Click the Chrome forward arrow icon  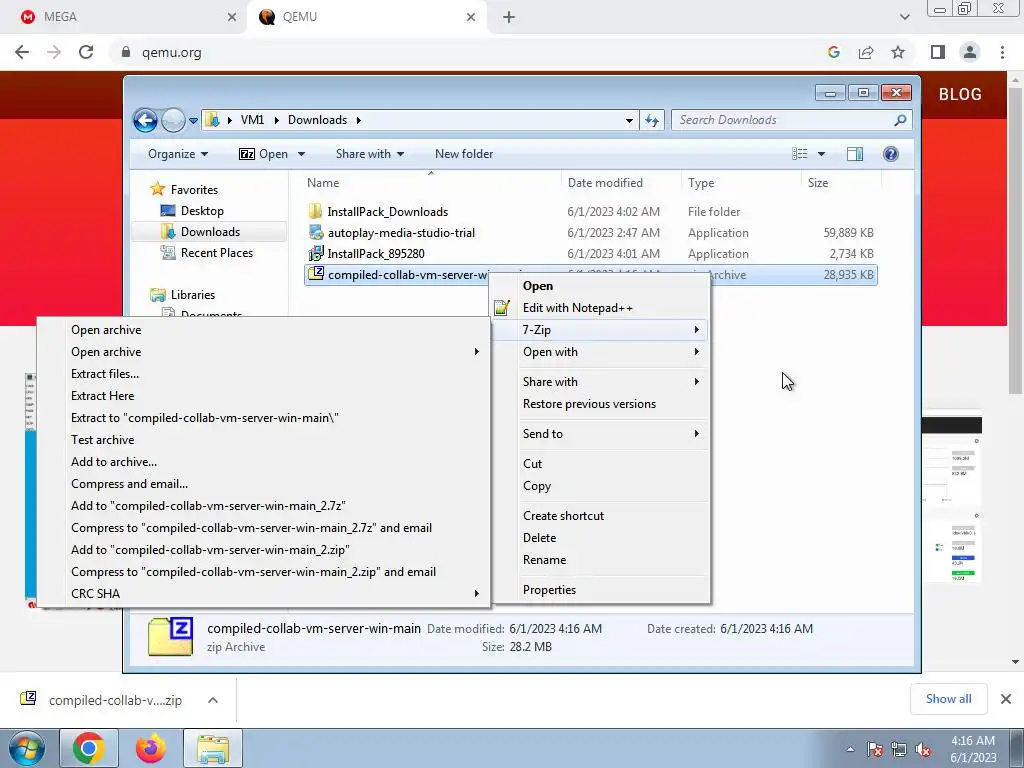click(54, 52)
